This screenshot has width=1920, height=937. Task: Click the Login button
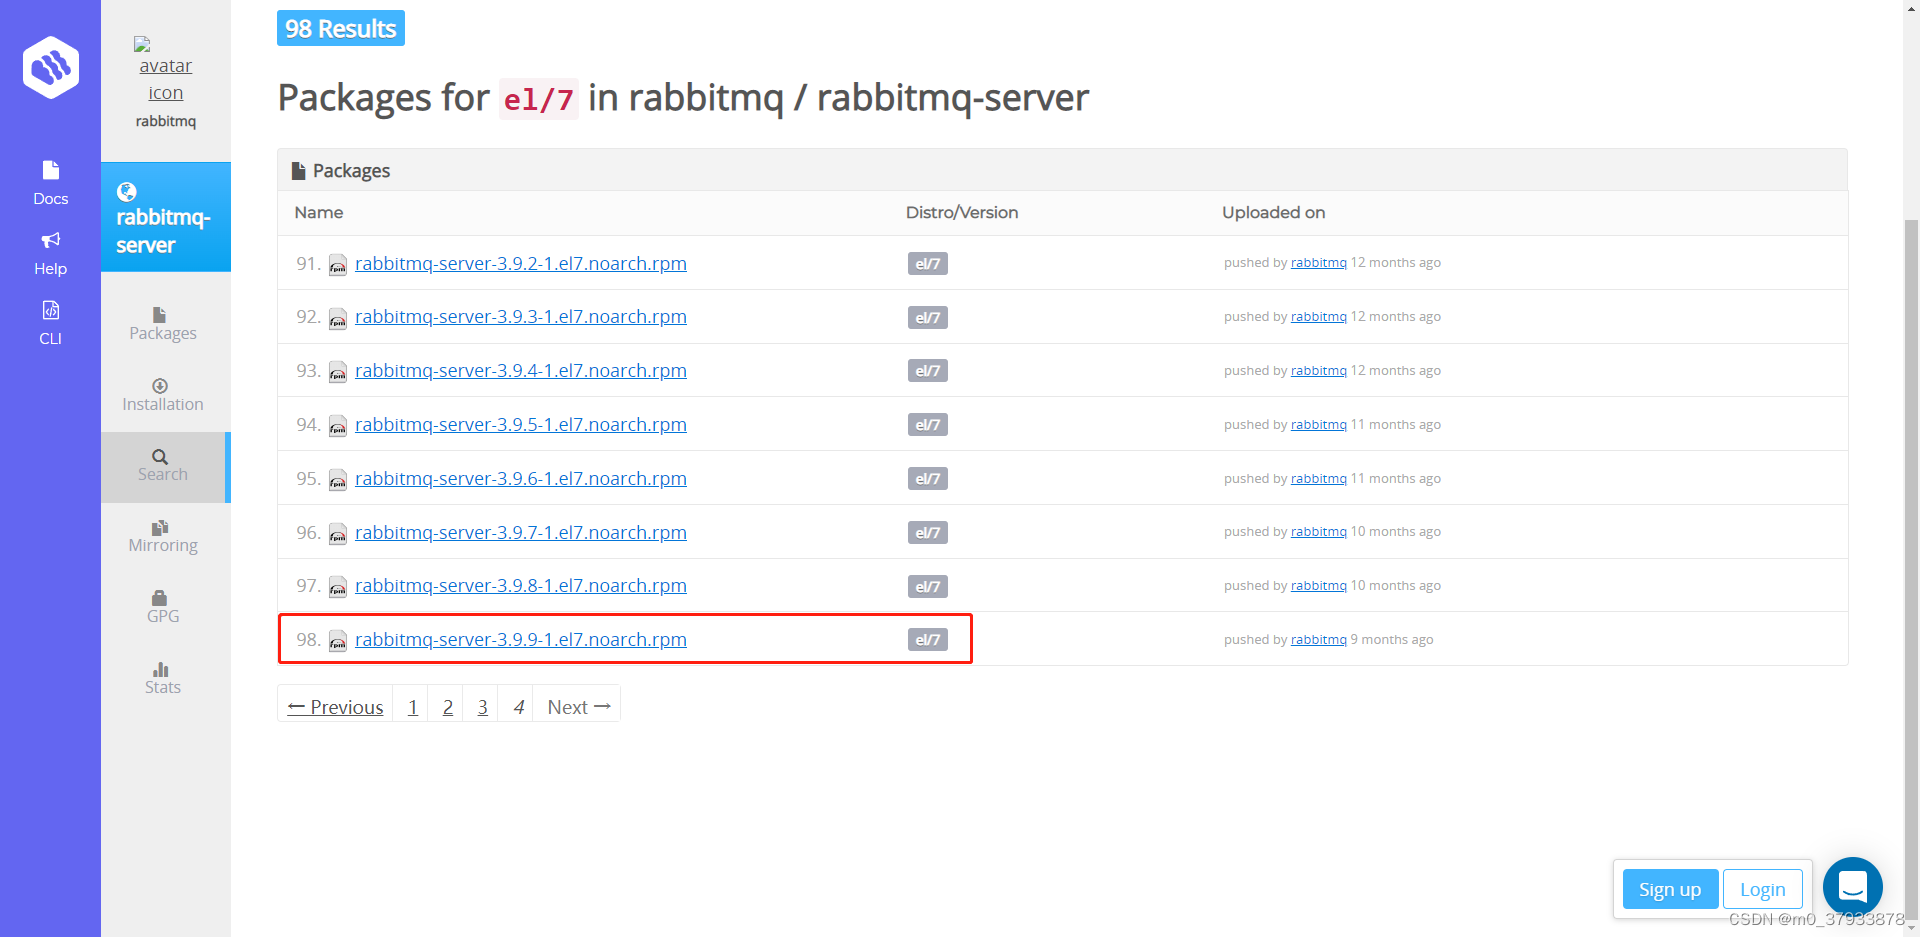click(1762, 889)
